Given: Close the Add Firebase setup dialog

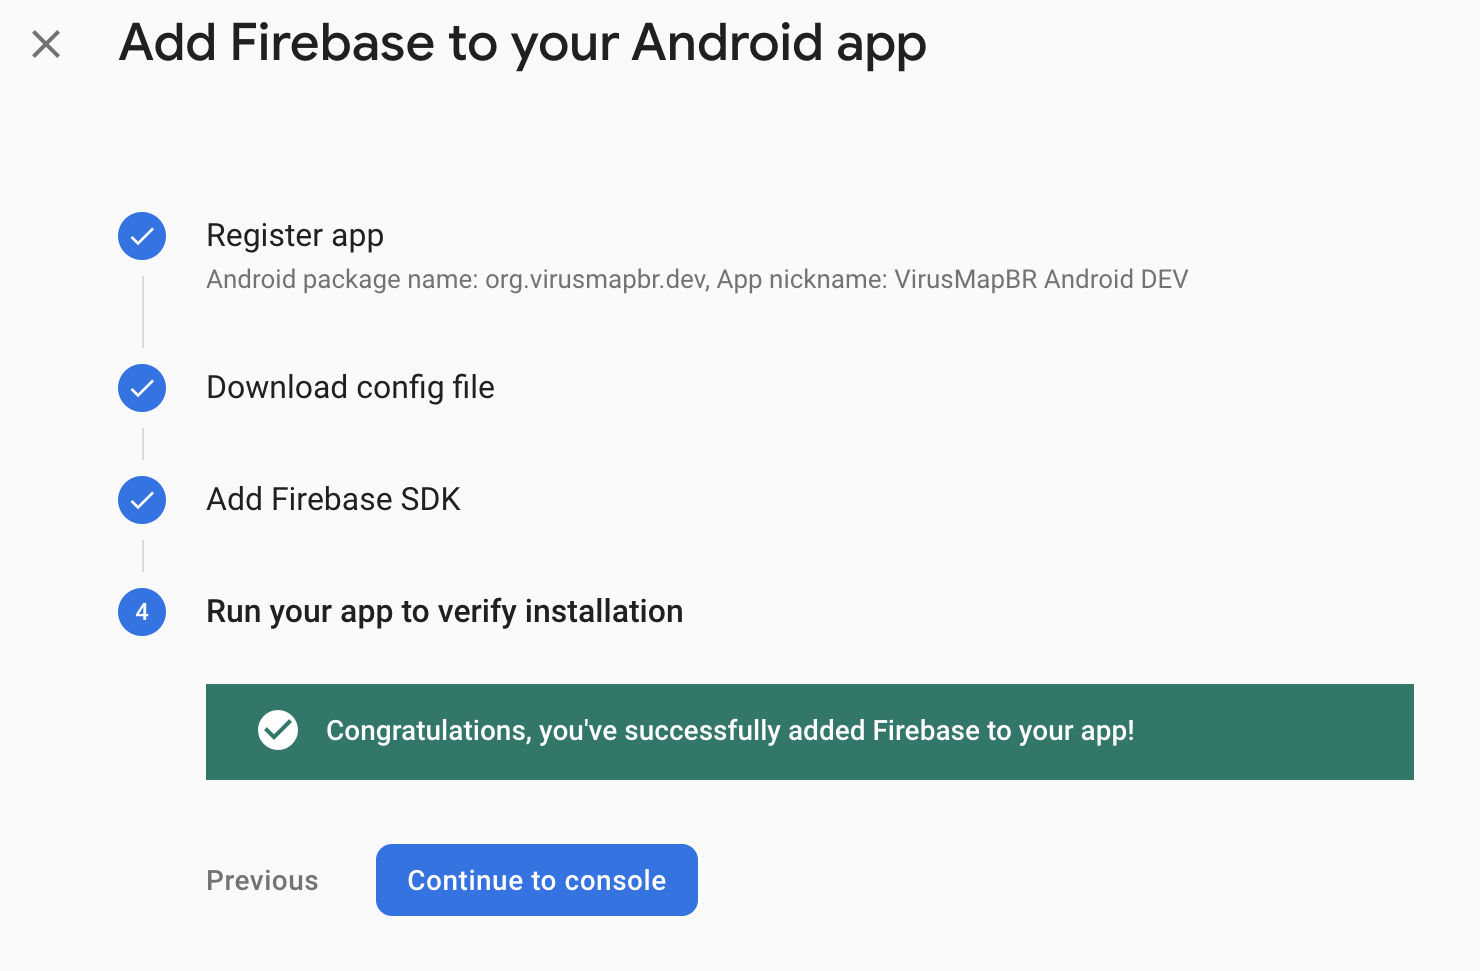Looking at the screenshot, I should click(46, 44).
